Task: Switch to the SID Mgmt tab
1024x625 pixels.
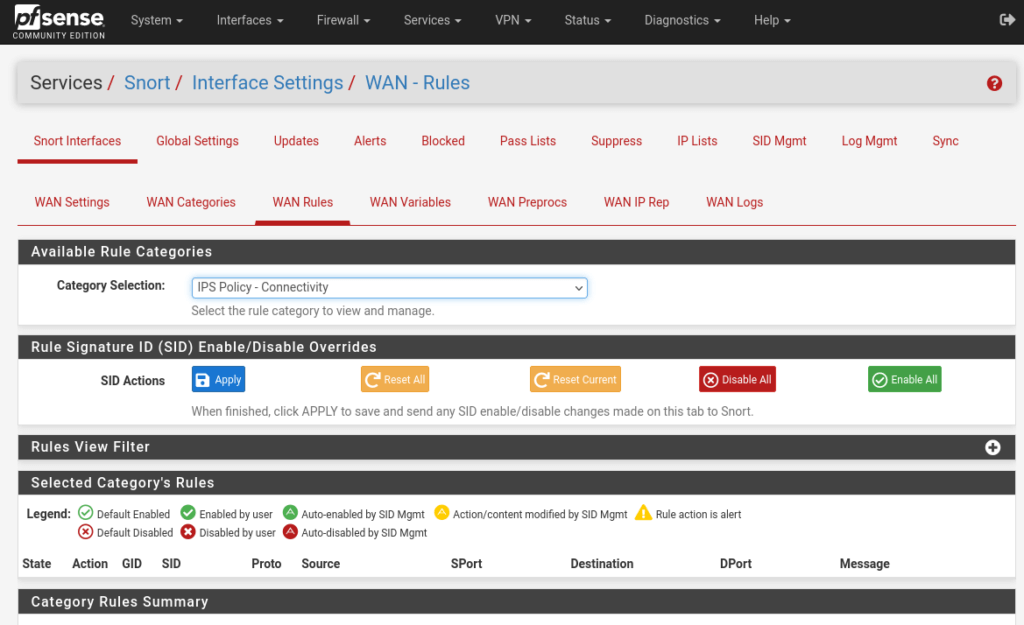Action: coord(779,141)
